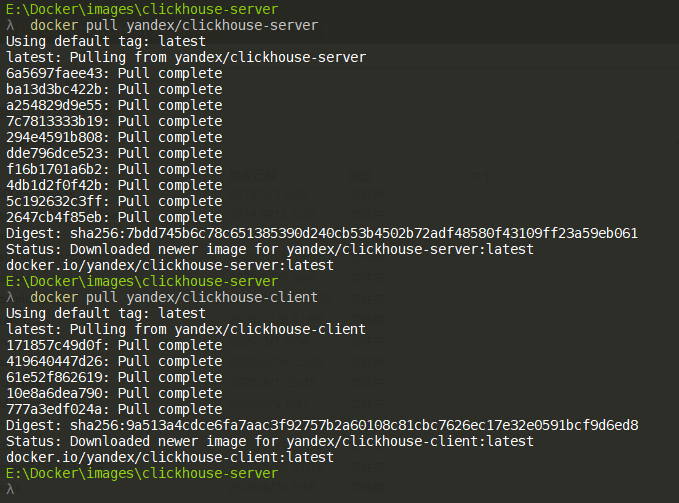
Task: Click layer line '419640447d26: Pull complete'
Action: pos(114,361)
